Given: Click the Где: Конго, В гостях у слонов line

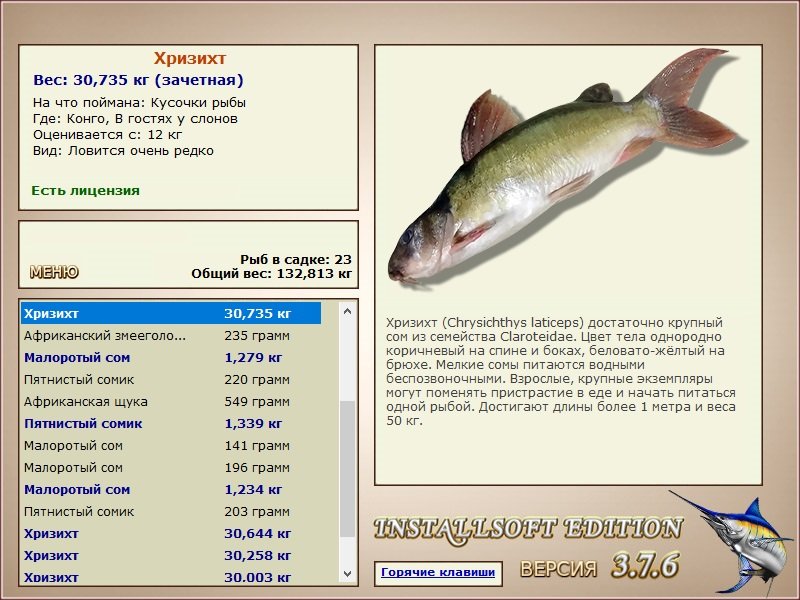Looking at the screenshot, I should (135, 119).
